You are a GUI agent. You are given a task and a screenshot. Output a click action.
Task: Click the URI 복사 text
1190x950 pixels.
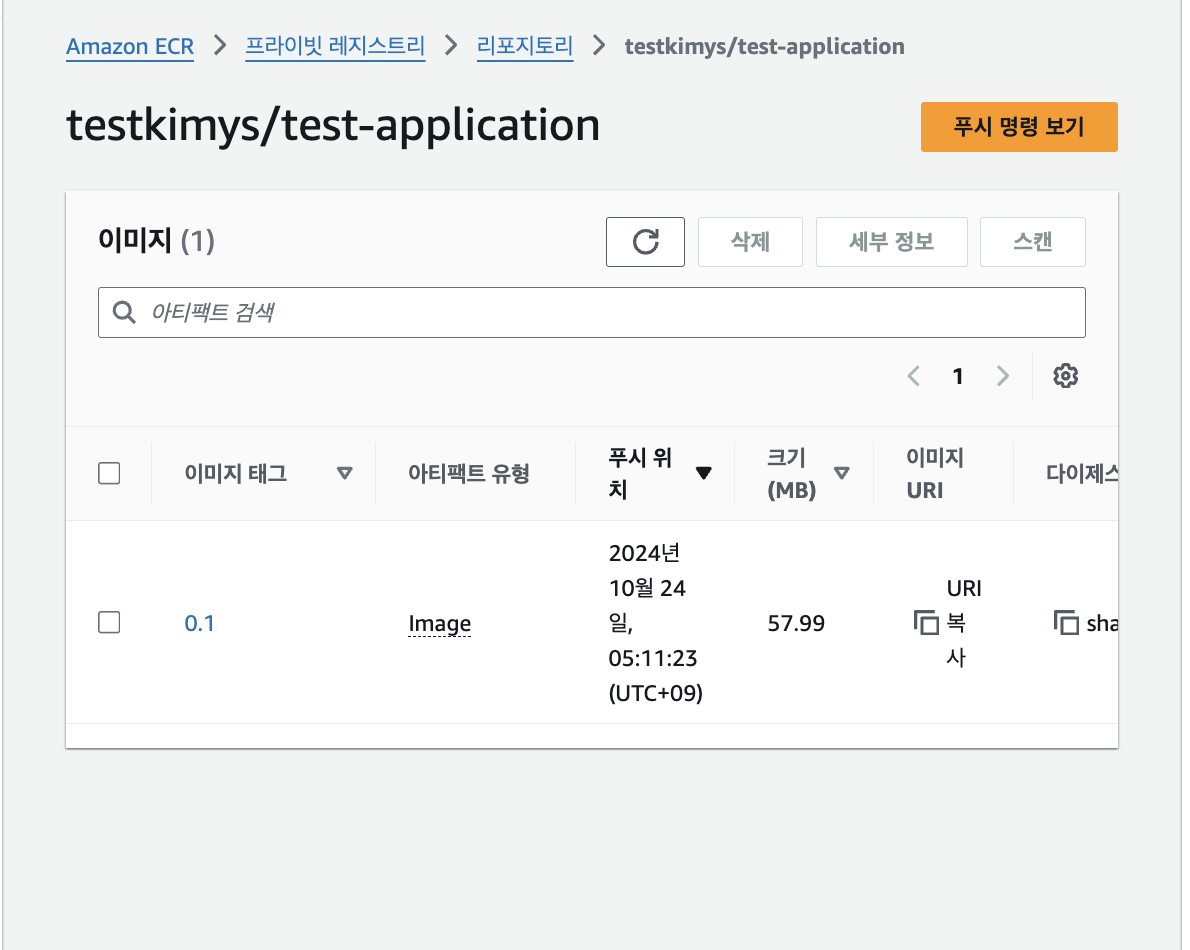coord(963,623)
